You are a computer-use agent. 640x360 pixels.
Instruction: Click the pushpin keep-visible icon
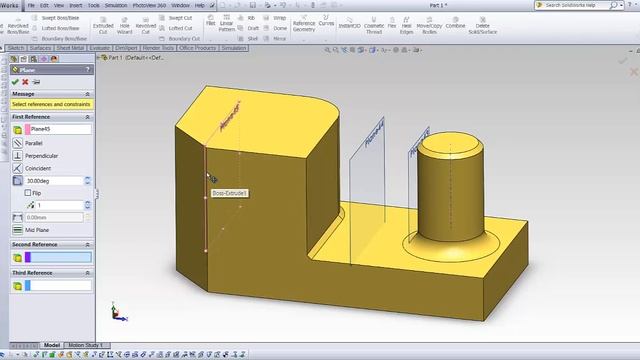36,82
